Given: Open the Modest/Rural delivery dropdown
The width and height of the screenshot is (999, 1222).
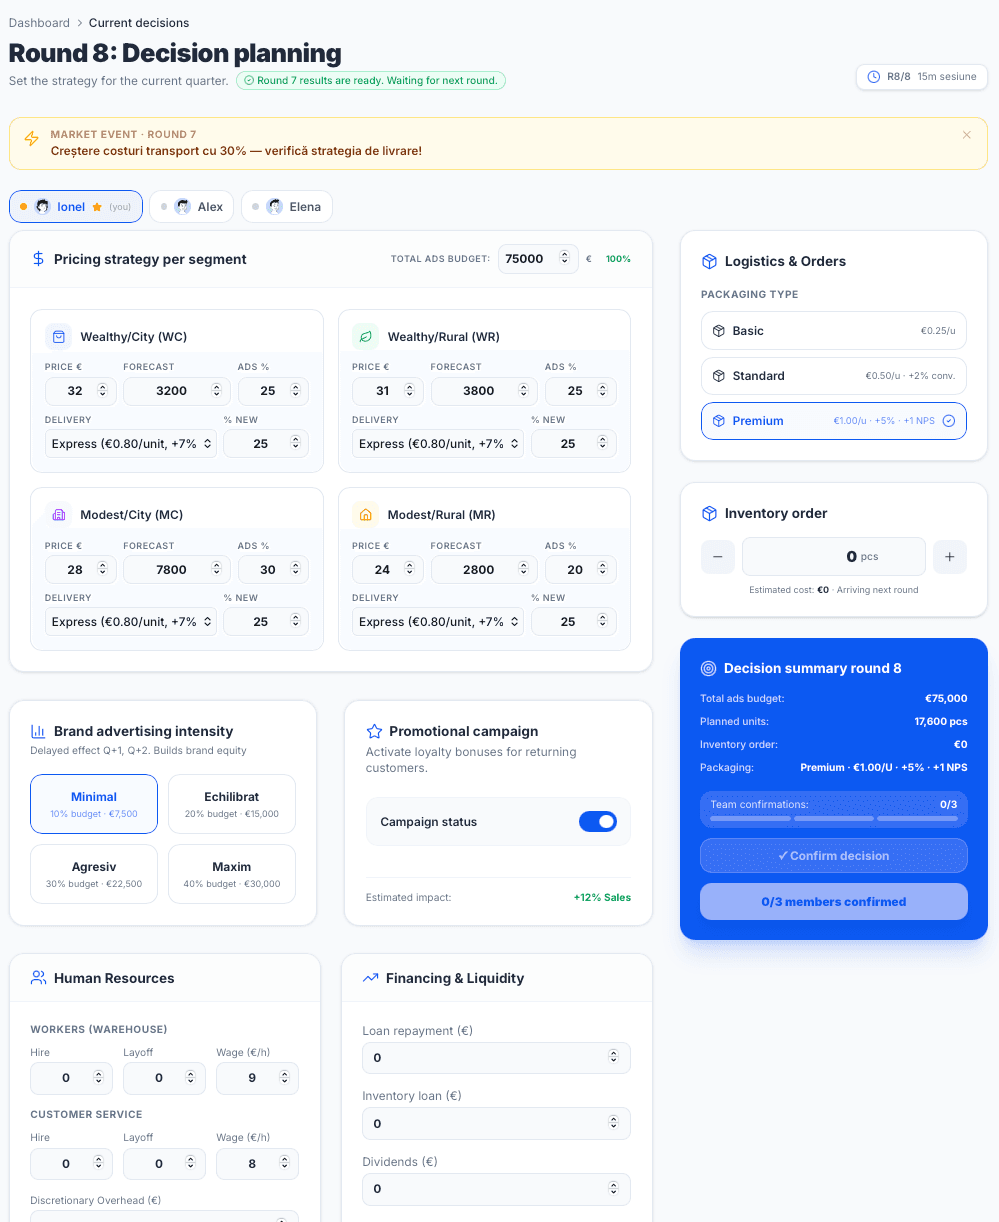Looking at the screenshot, I should [x=438, y=622].
